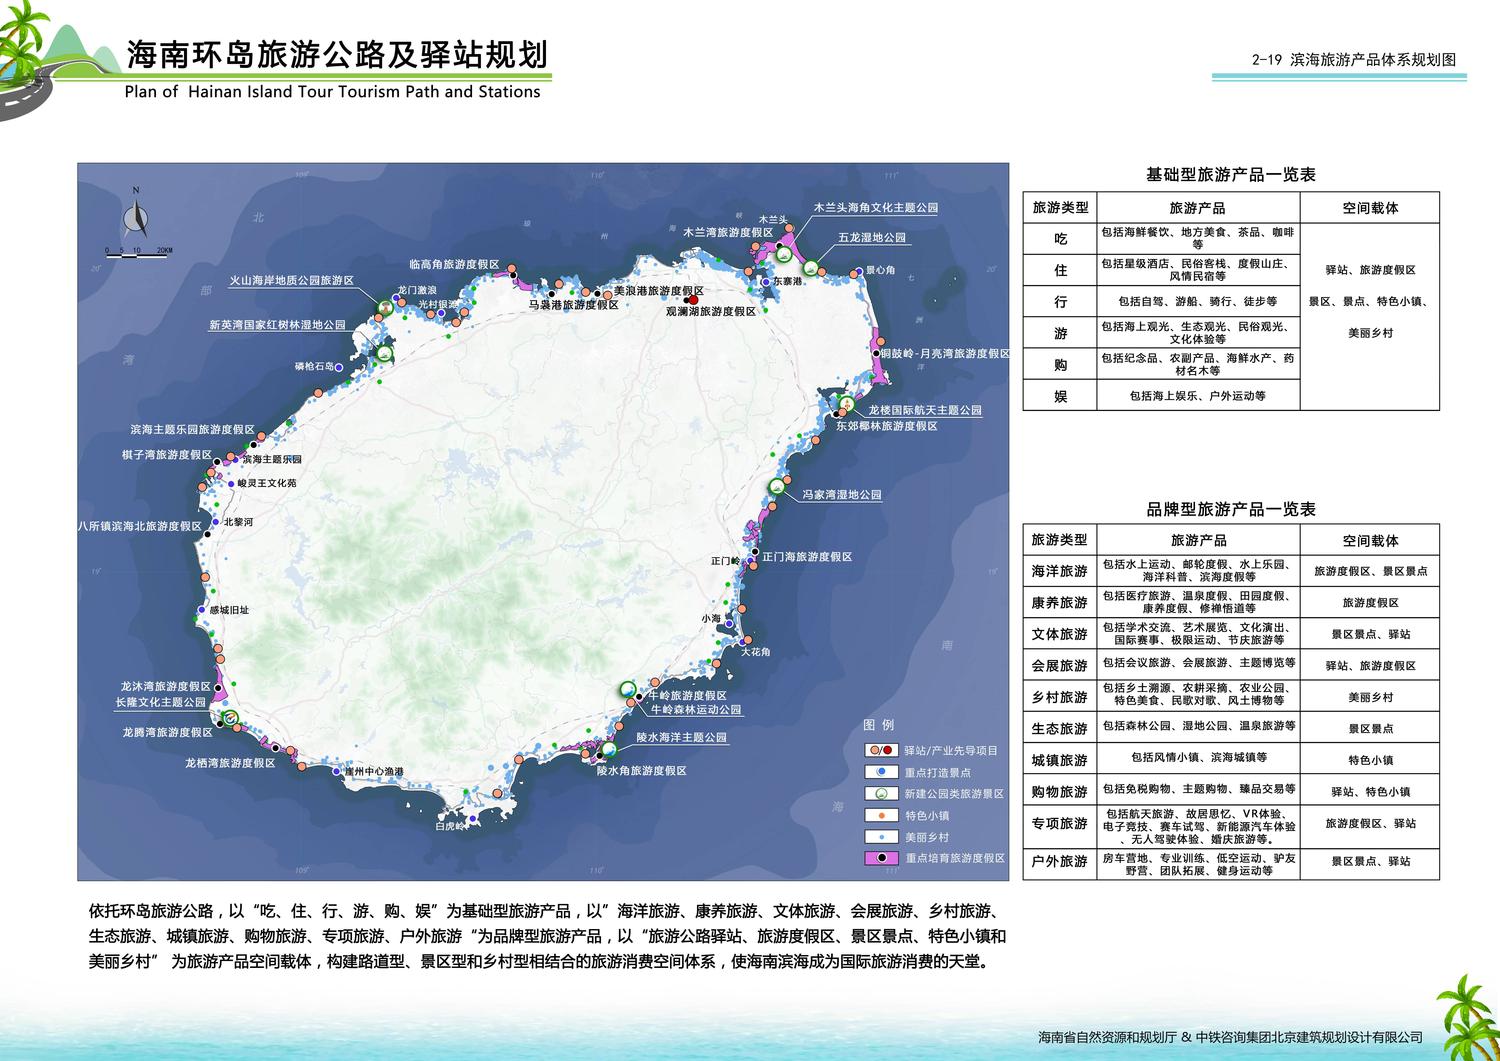This screenshot has height=1061, width=1500.
Task: Click the 驿站/产业先导项目 legend symbol
Action: click(x=881, y=750)
